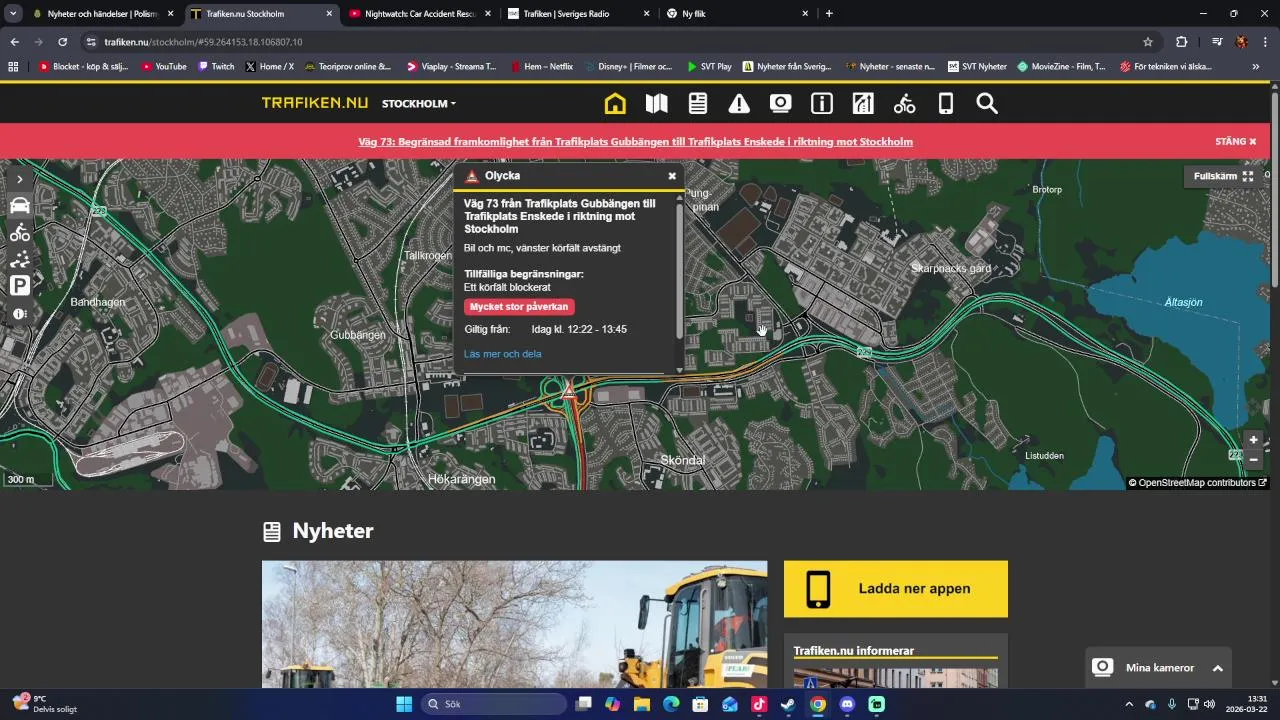
Task: Zoom out the map with minus button
Action: point(1253,459)
